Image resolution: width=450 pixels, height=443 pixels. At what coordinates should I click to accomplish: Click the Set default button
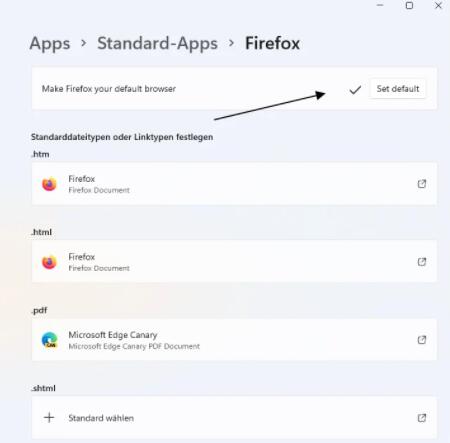397,89
